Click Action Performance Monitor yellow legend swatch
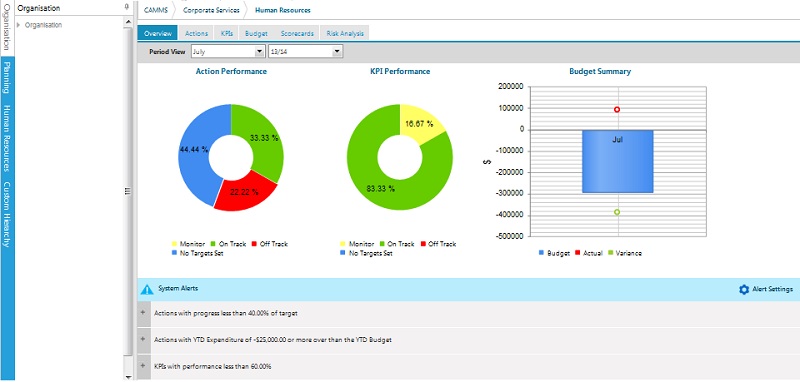800x382 pixels. pos(174,244)
